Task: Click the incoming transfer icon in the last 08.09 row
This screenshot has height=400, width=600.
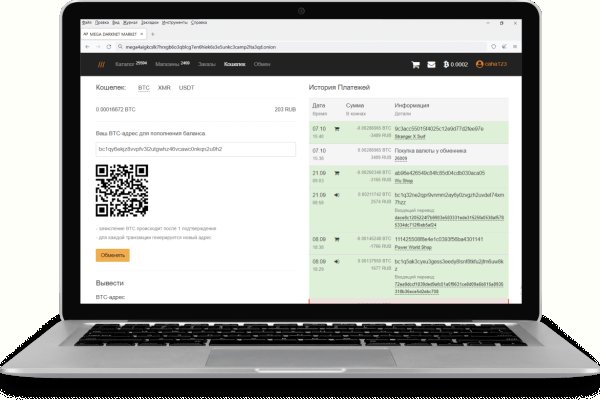Action: point(337,260)
